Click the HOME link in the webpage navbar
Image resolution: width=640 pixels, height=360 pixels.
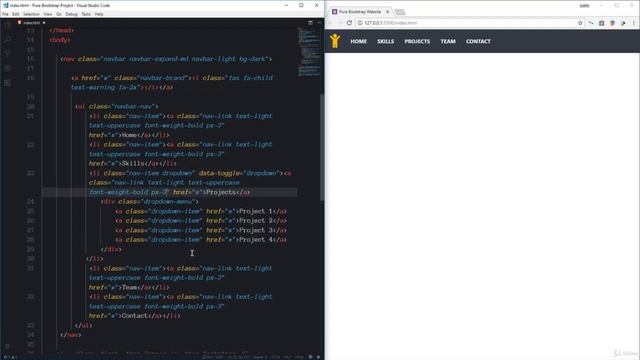coord(358,41)
